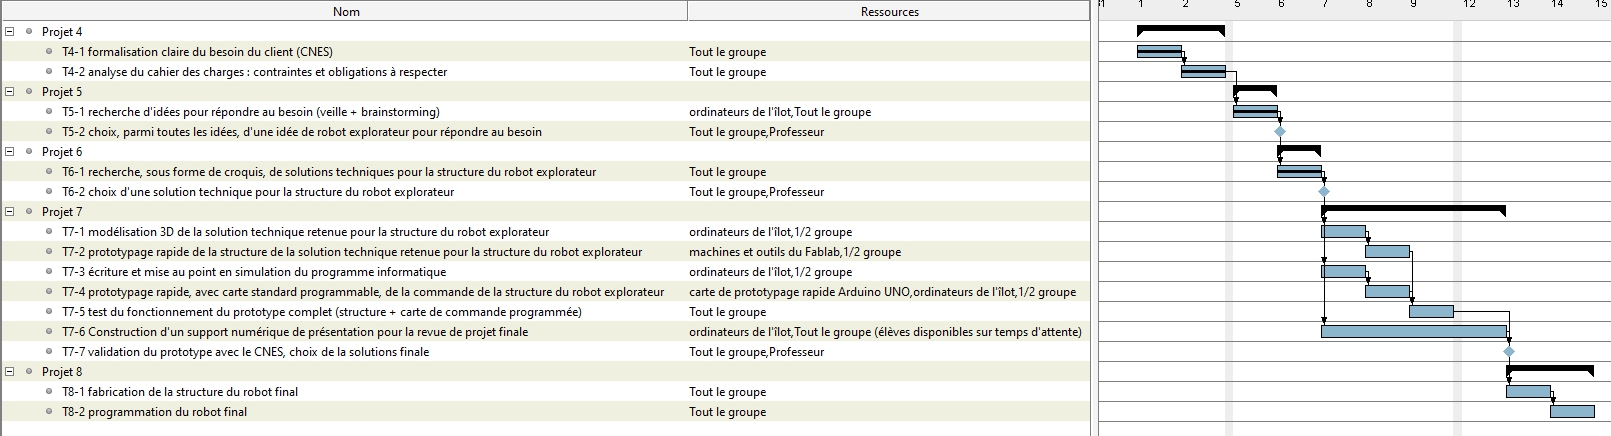Screen dimensions: 1611x436
Task: Select task T7-1 modélisation 3D row
Action: coord(305,232)
